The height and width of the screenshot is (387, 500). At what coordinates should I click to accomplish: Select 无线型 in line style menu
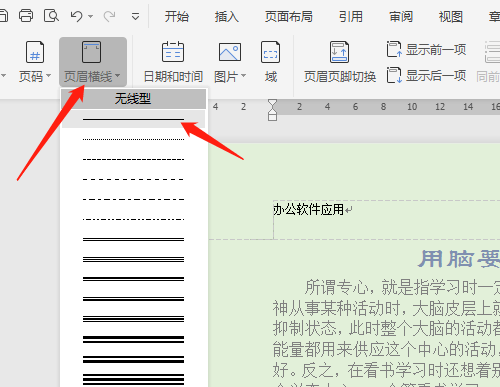(x=133, y=99)
